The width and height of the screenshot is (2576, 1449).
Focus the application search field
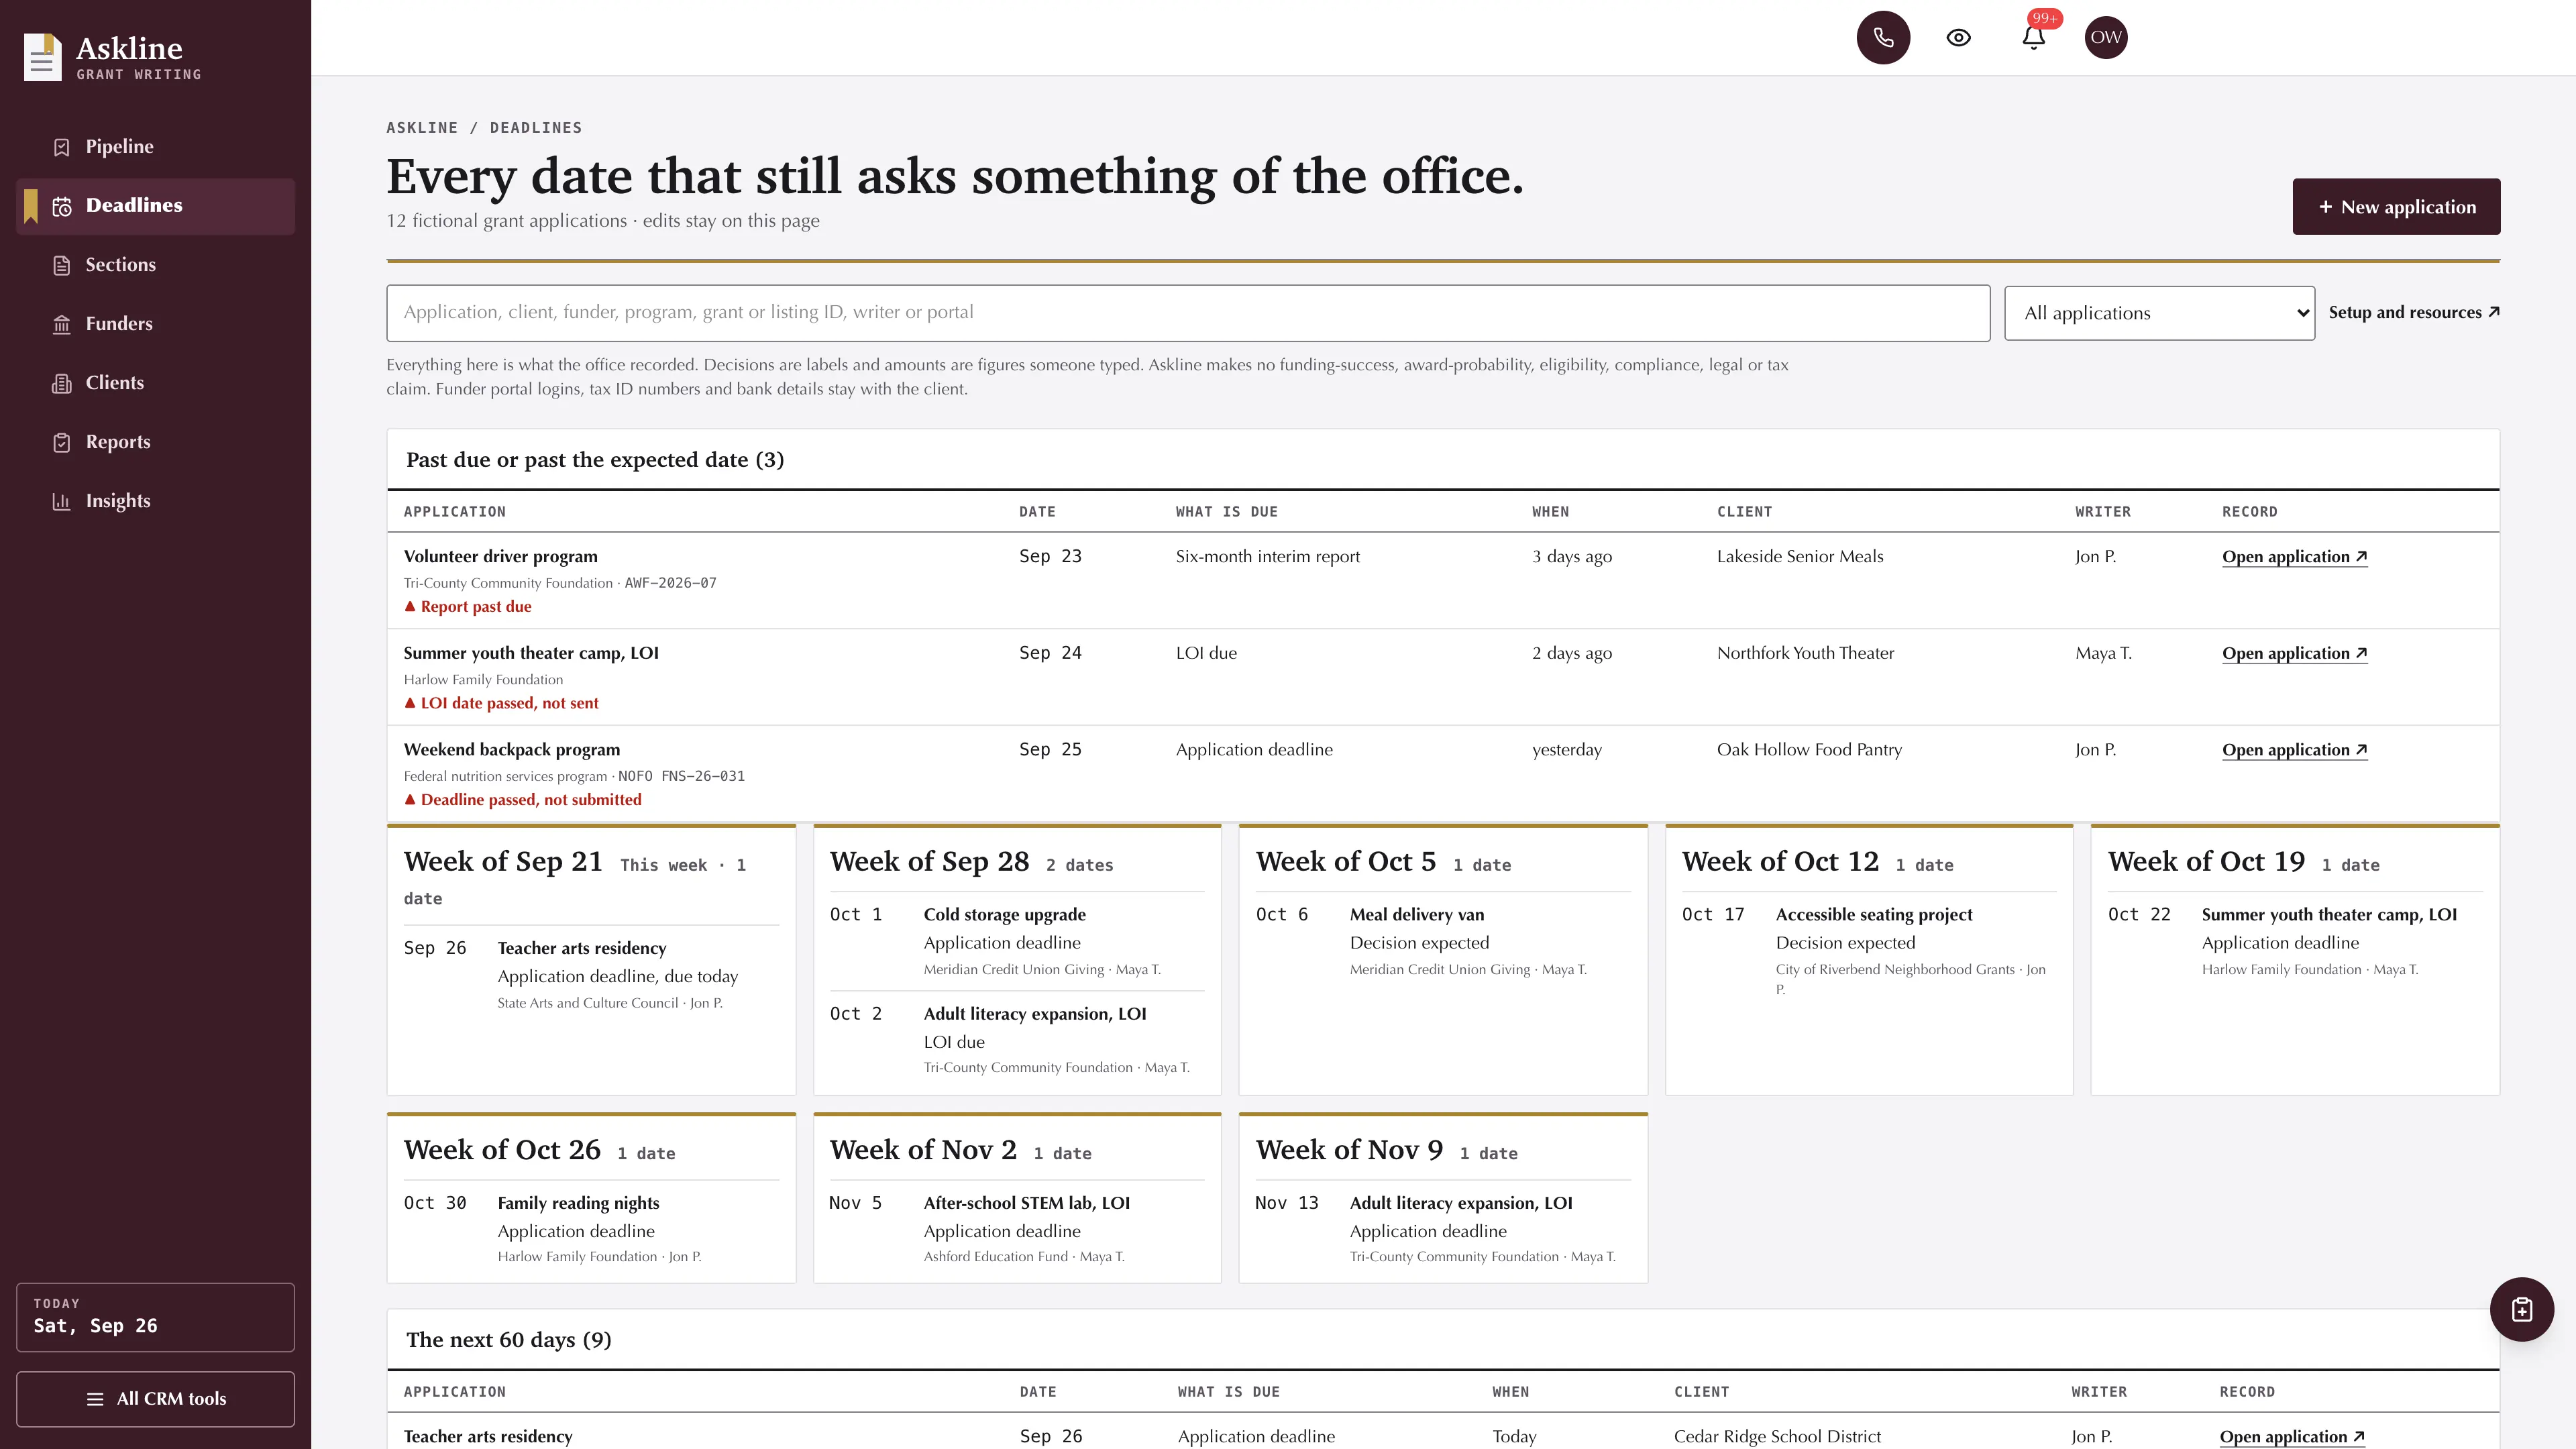point(1188,313)
